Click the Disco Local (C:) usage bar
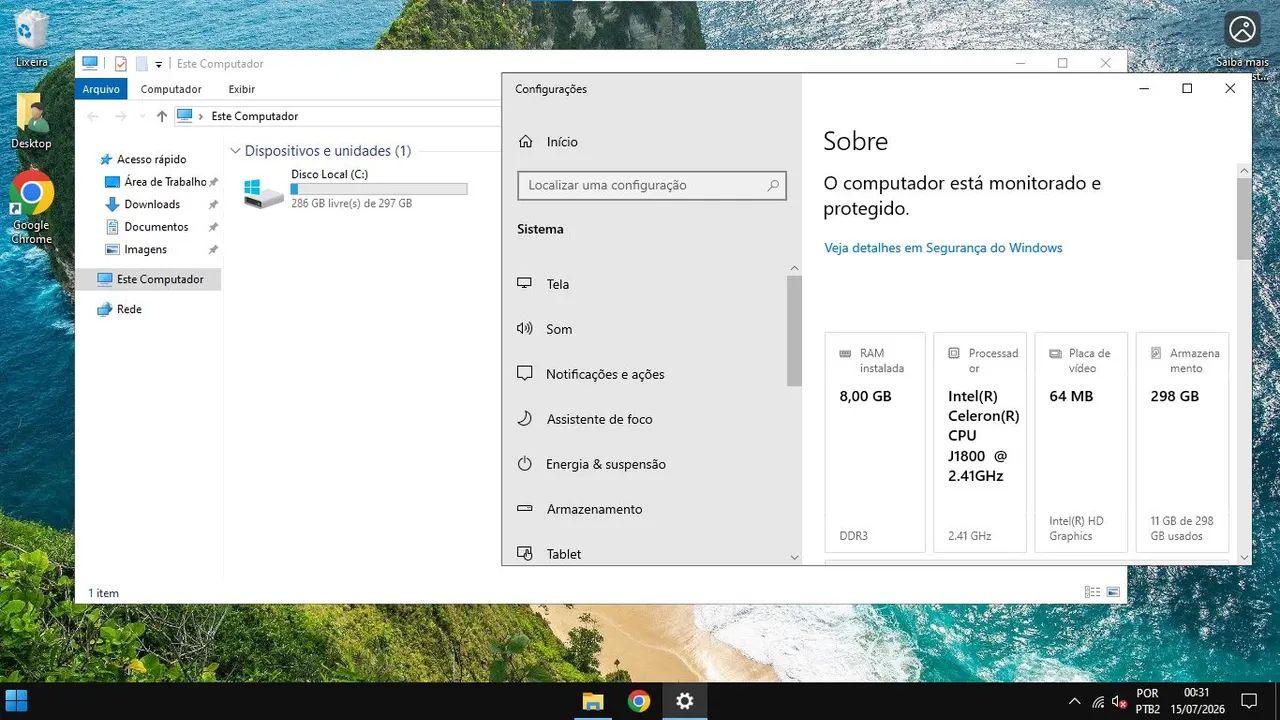The width and height of the screenshot is (1280, 720). click(379, 188)
